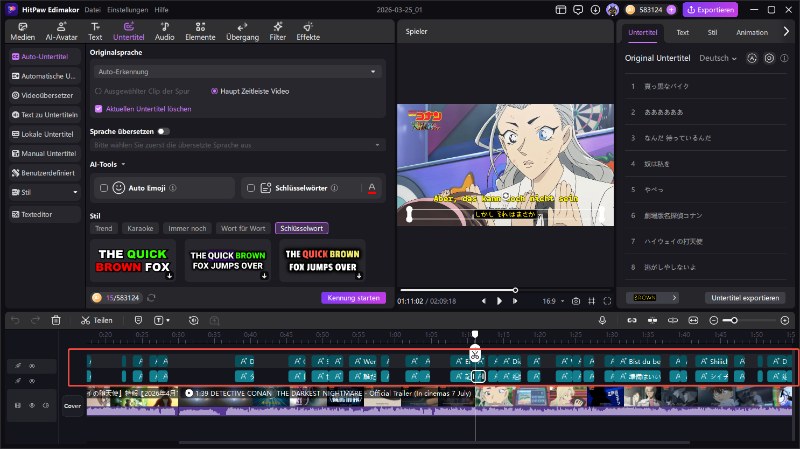Open the Text tool in top toolbar
Viewport: 800px width, 449px height.
tap(95, 31)
